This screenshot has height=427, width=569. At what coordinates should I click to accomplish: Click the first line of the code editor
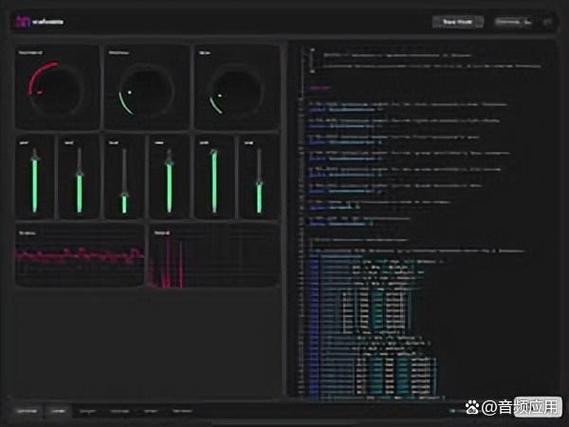[397, 56]
